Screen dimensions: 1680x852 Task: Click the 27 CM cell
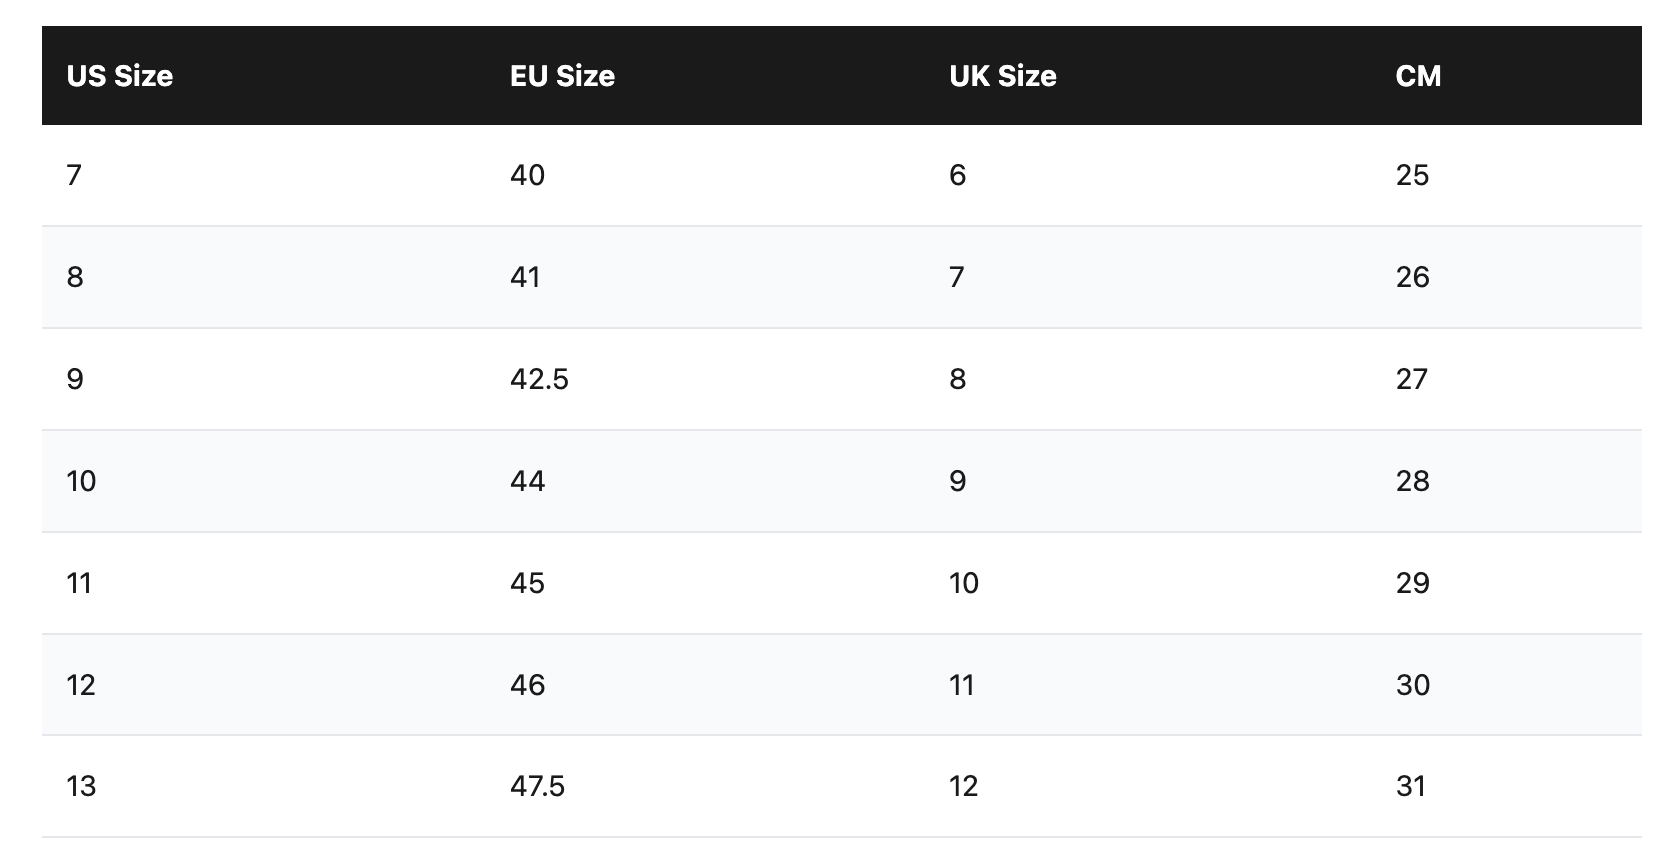coord(1411,379)
